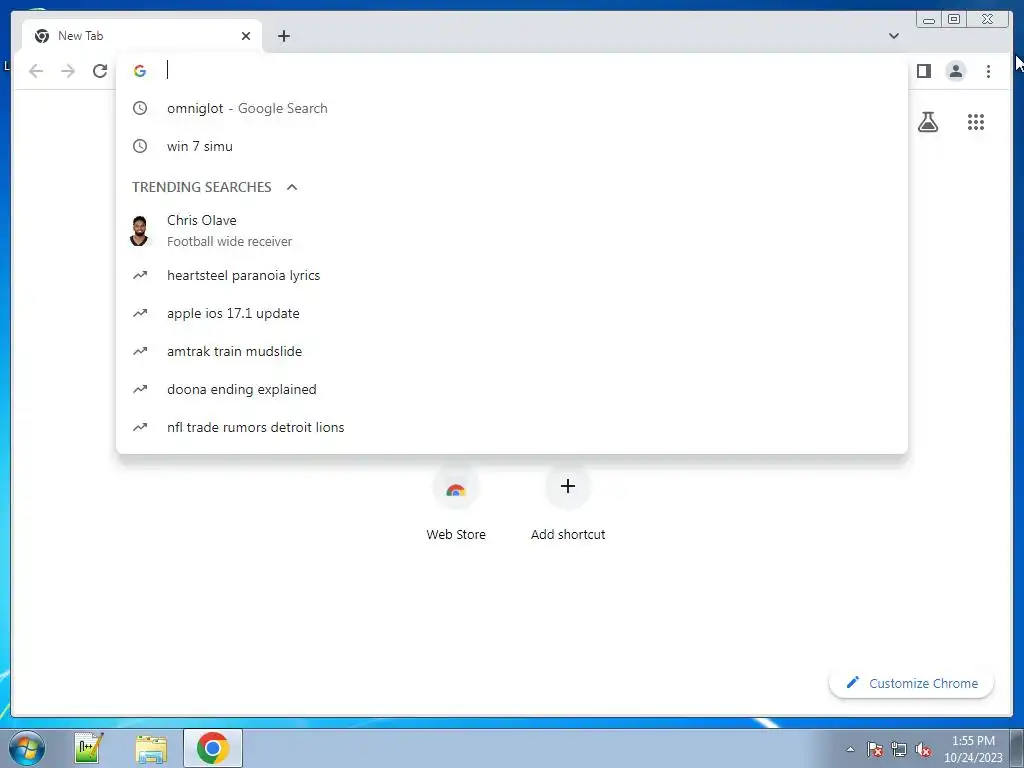Open the Chrome profile avatar button
Viewport: 1024px width, 768px height.
pos(955,71)
